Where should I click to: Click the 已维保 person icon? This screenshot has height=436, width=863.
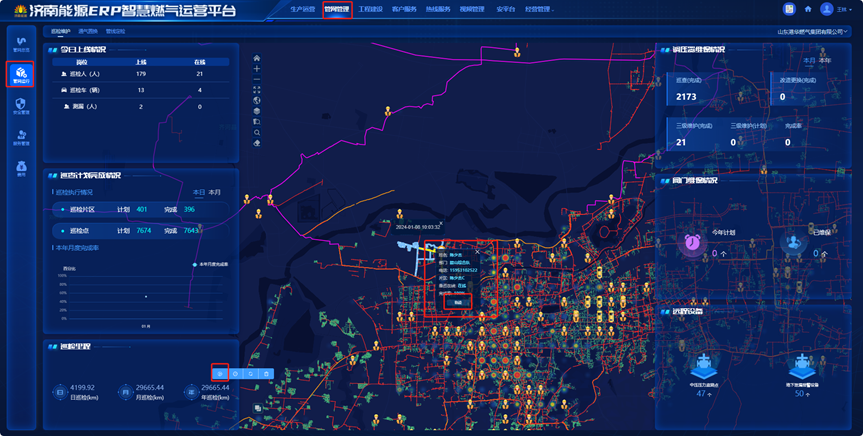click(x=793, y=242)
